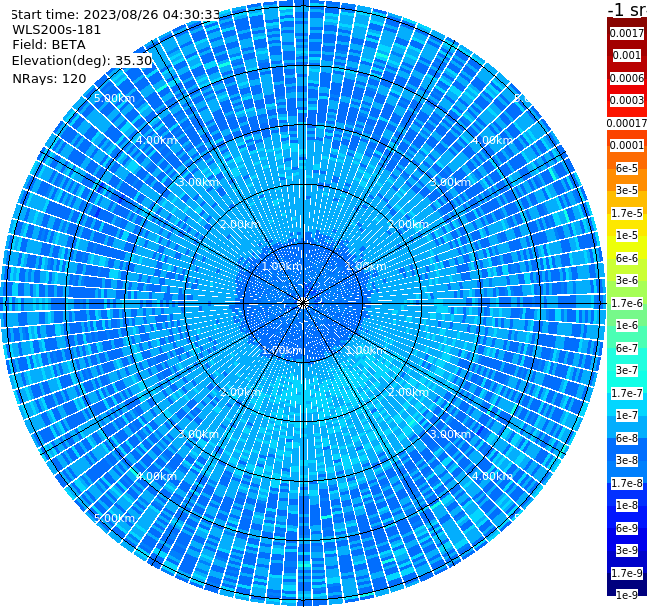
Task: Click the 1e-9 colorbar bottom value
Action: point(627,595)
